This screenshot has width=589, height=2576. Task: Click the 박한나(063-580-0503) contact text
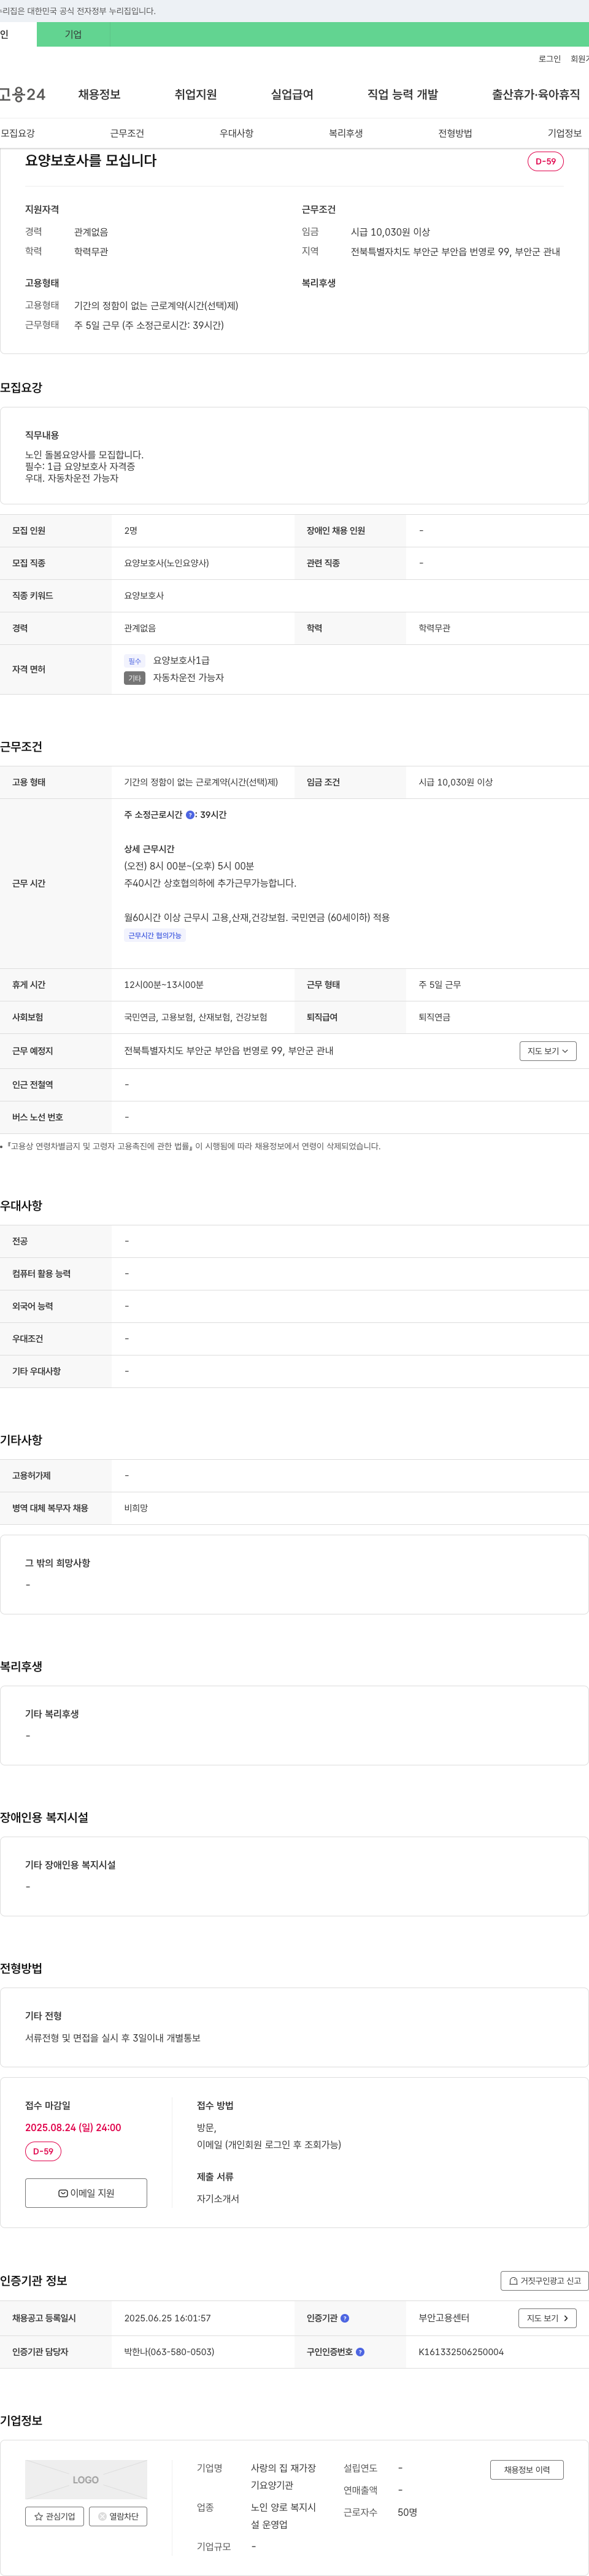169,2352
